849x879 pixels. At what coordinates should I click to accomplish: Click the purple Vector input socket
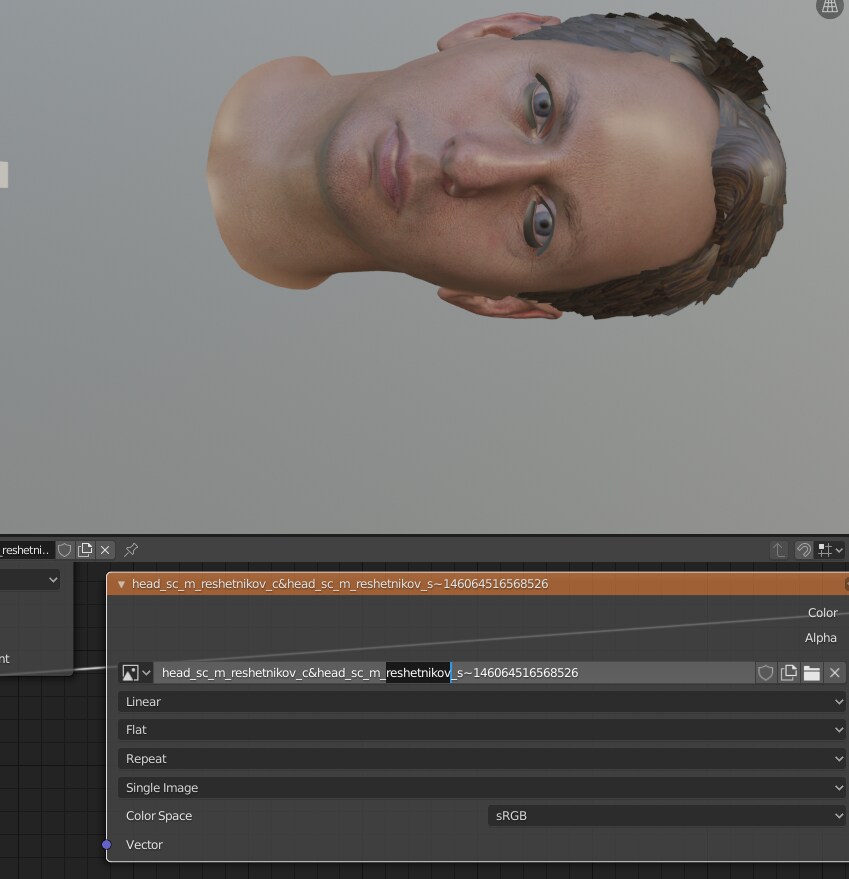(107, 845)
